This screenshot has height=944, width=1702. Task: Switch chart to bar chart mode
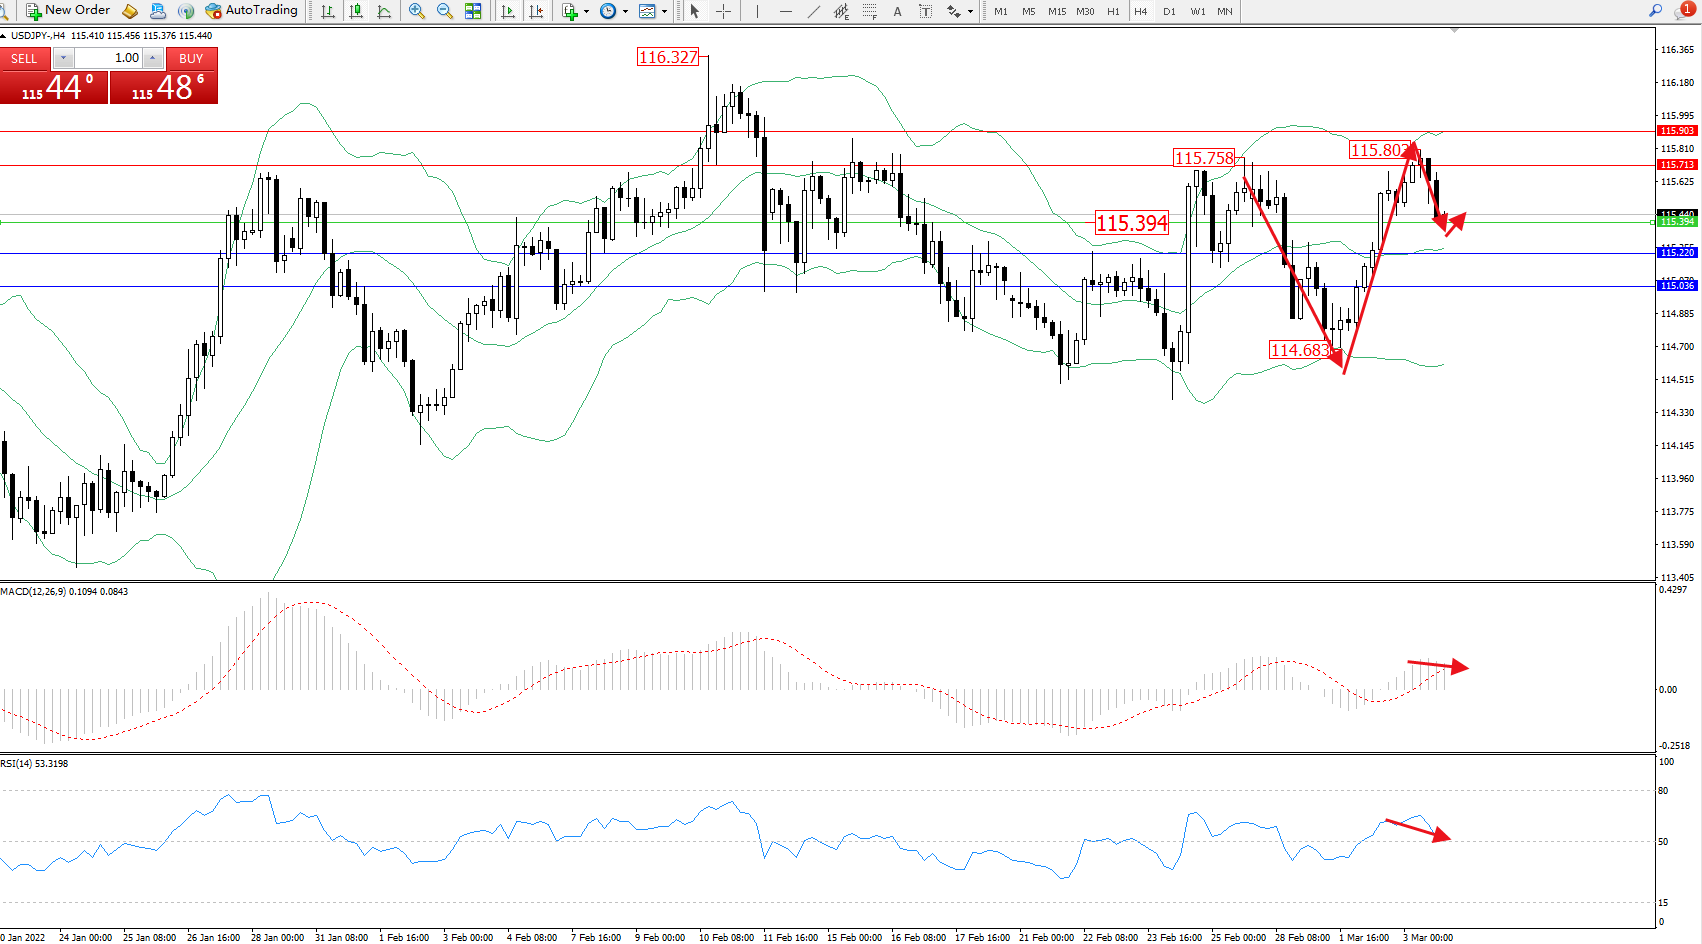[x=328, y=11]
